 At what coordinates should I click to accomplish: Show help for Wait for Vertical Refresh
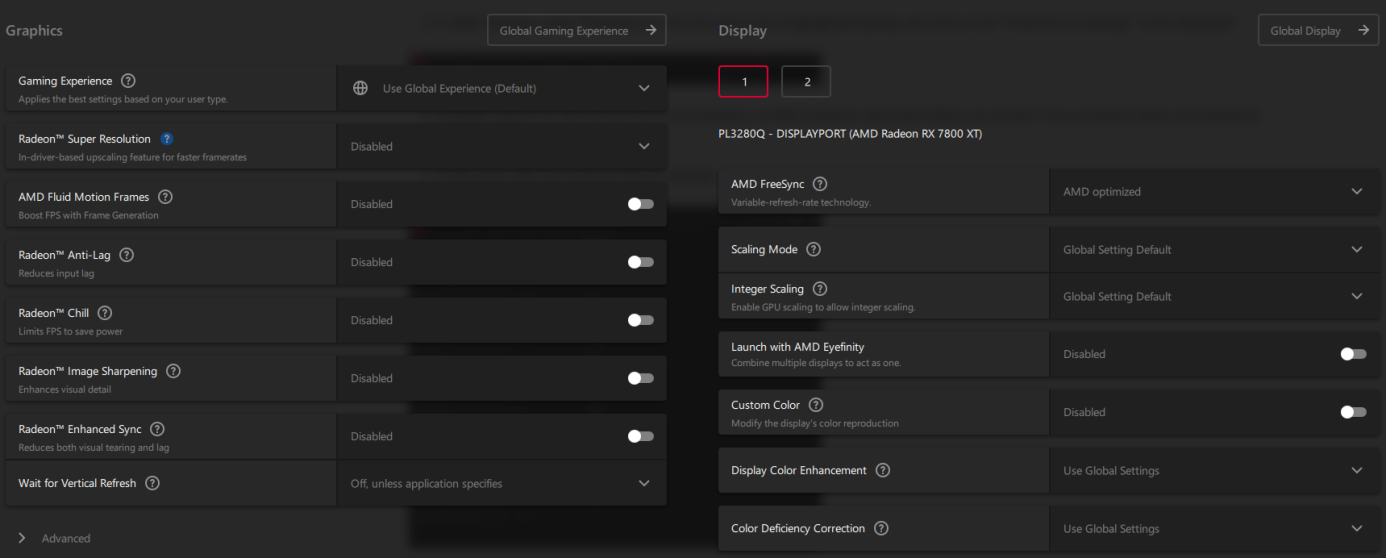click(x=152, y=483)
